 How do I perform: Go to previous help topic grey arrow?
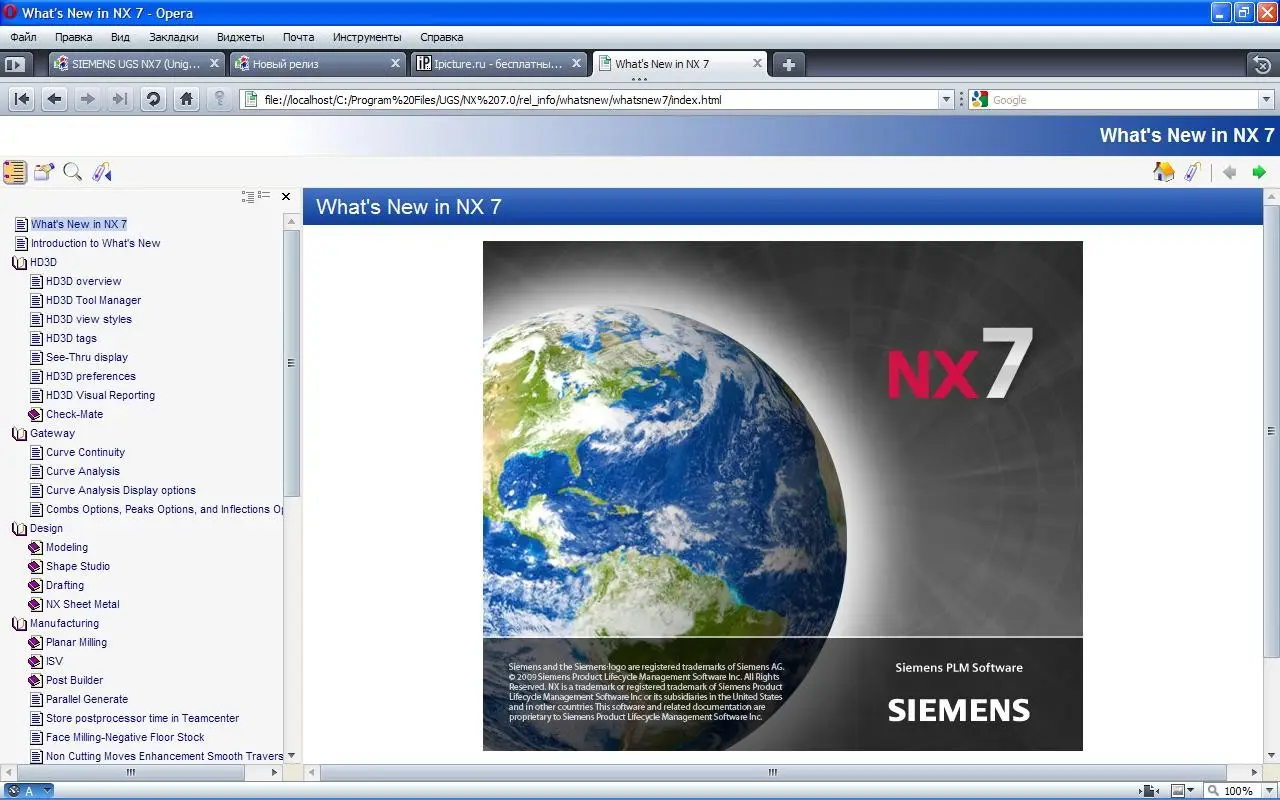pyautogui.click(x=1229, y=172)
